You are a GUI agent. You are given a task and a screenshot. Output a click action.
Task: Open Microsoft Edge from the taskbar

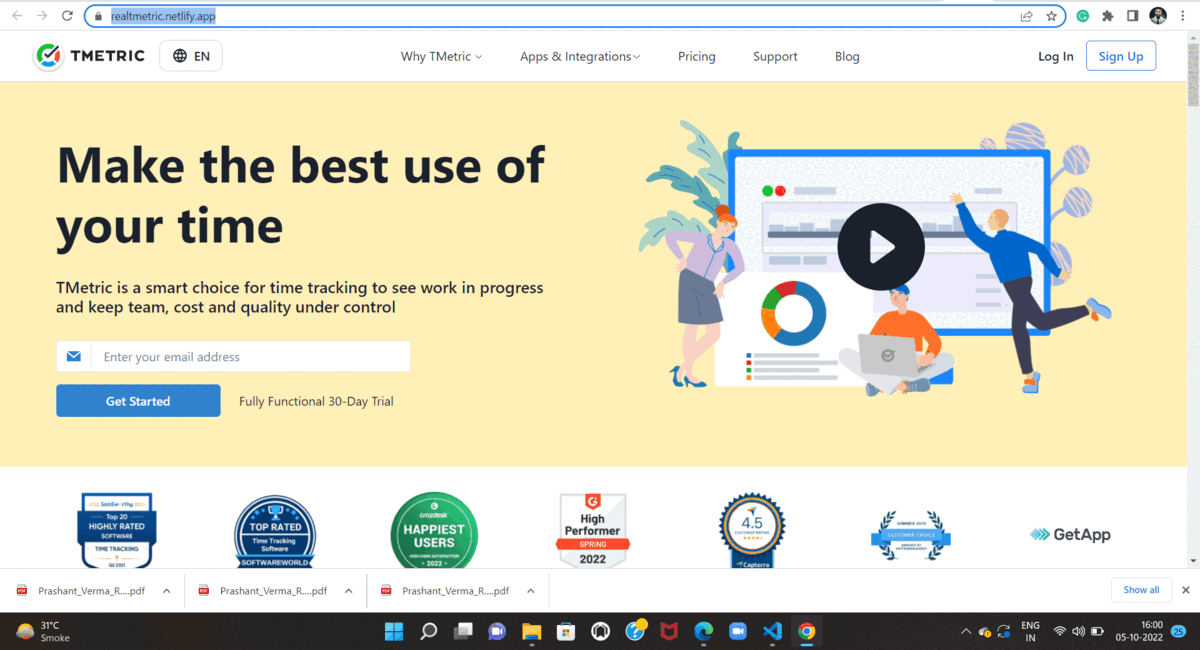click(x=701, y=631)
